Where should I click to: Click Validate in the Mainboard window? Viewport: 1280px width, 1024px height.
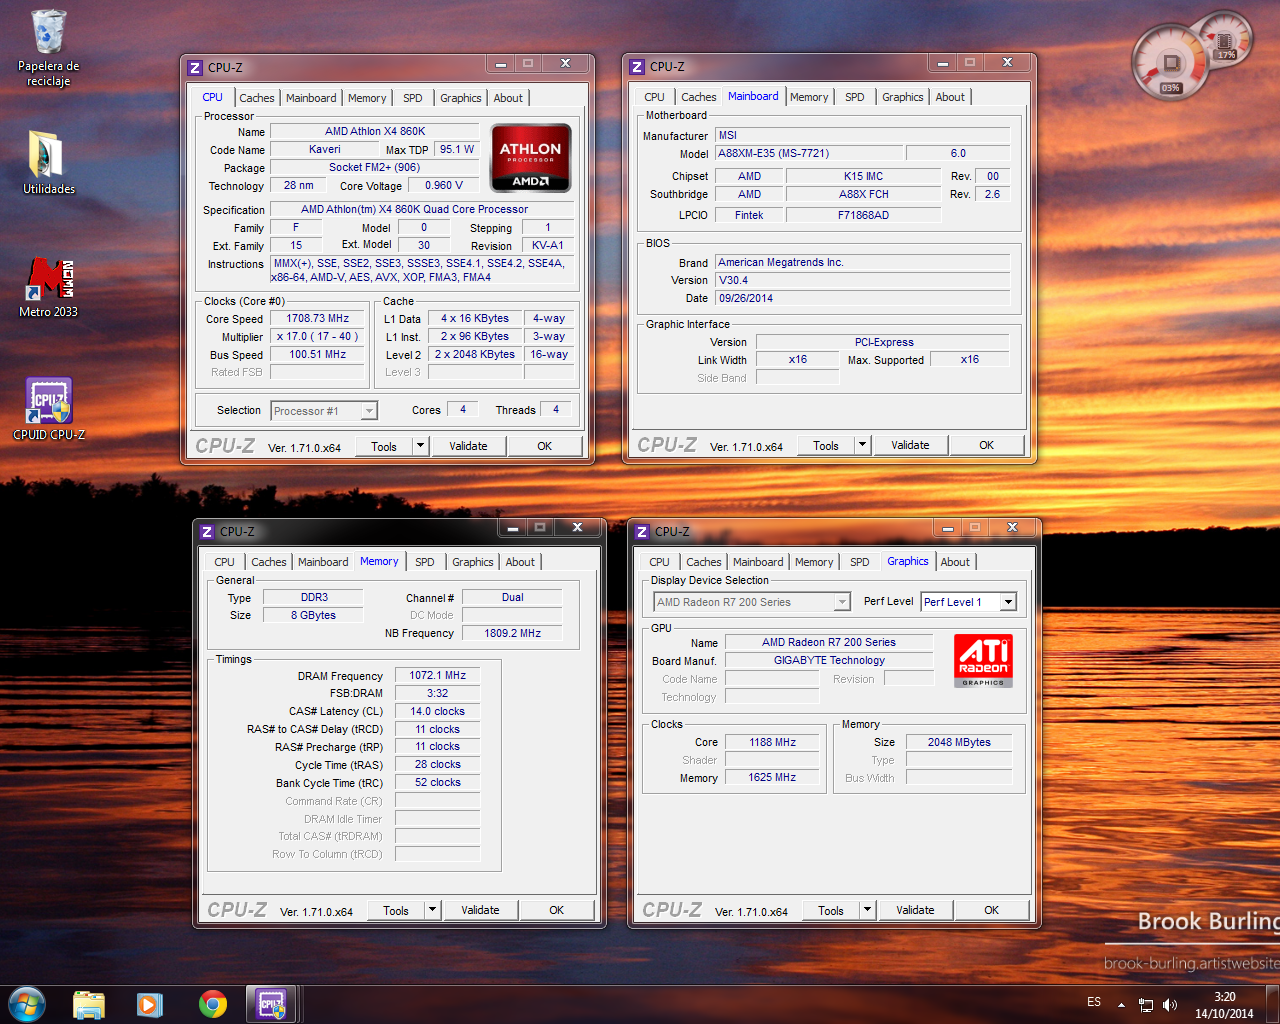click(910, 445)
